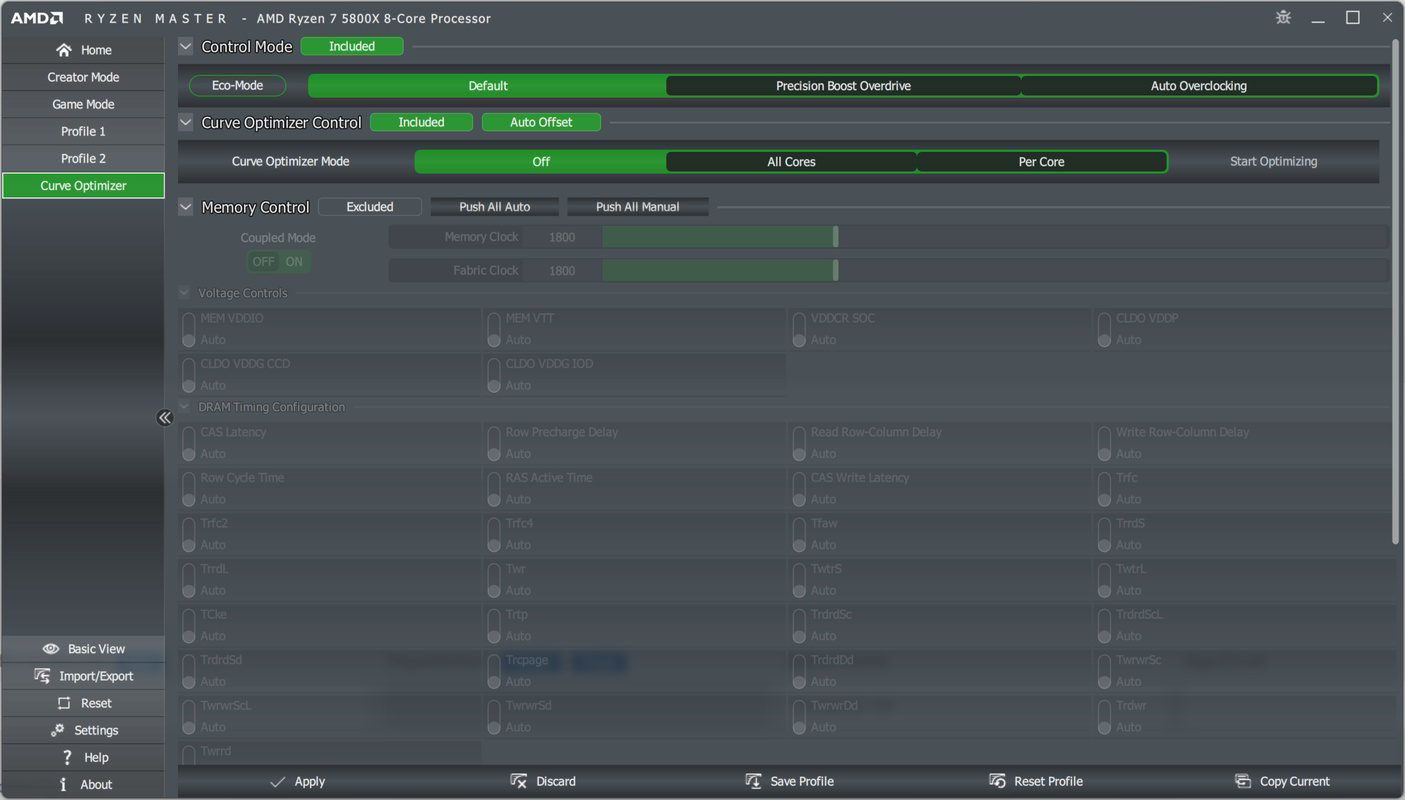The height and width of the screenshot is (800, 1405).
Task: Toggle Memory Control Excluded button
Action: 370,207
